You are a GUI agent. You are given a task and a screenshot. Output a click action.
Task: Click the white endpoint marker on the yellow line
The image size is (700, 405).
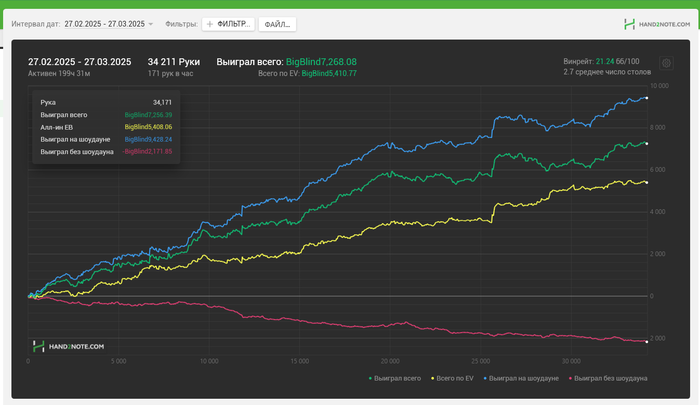click(646, 182)
